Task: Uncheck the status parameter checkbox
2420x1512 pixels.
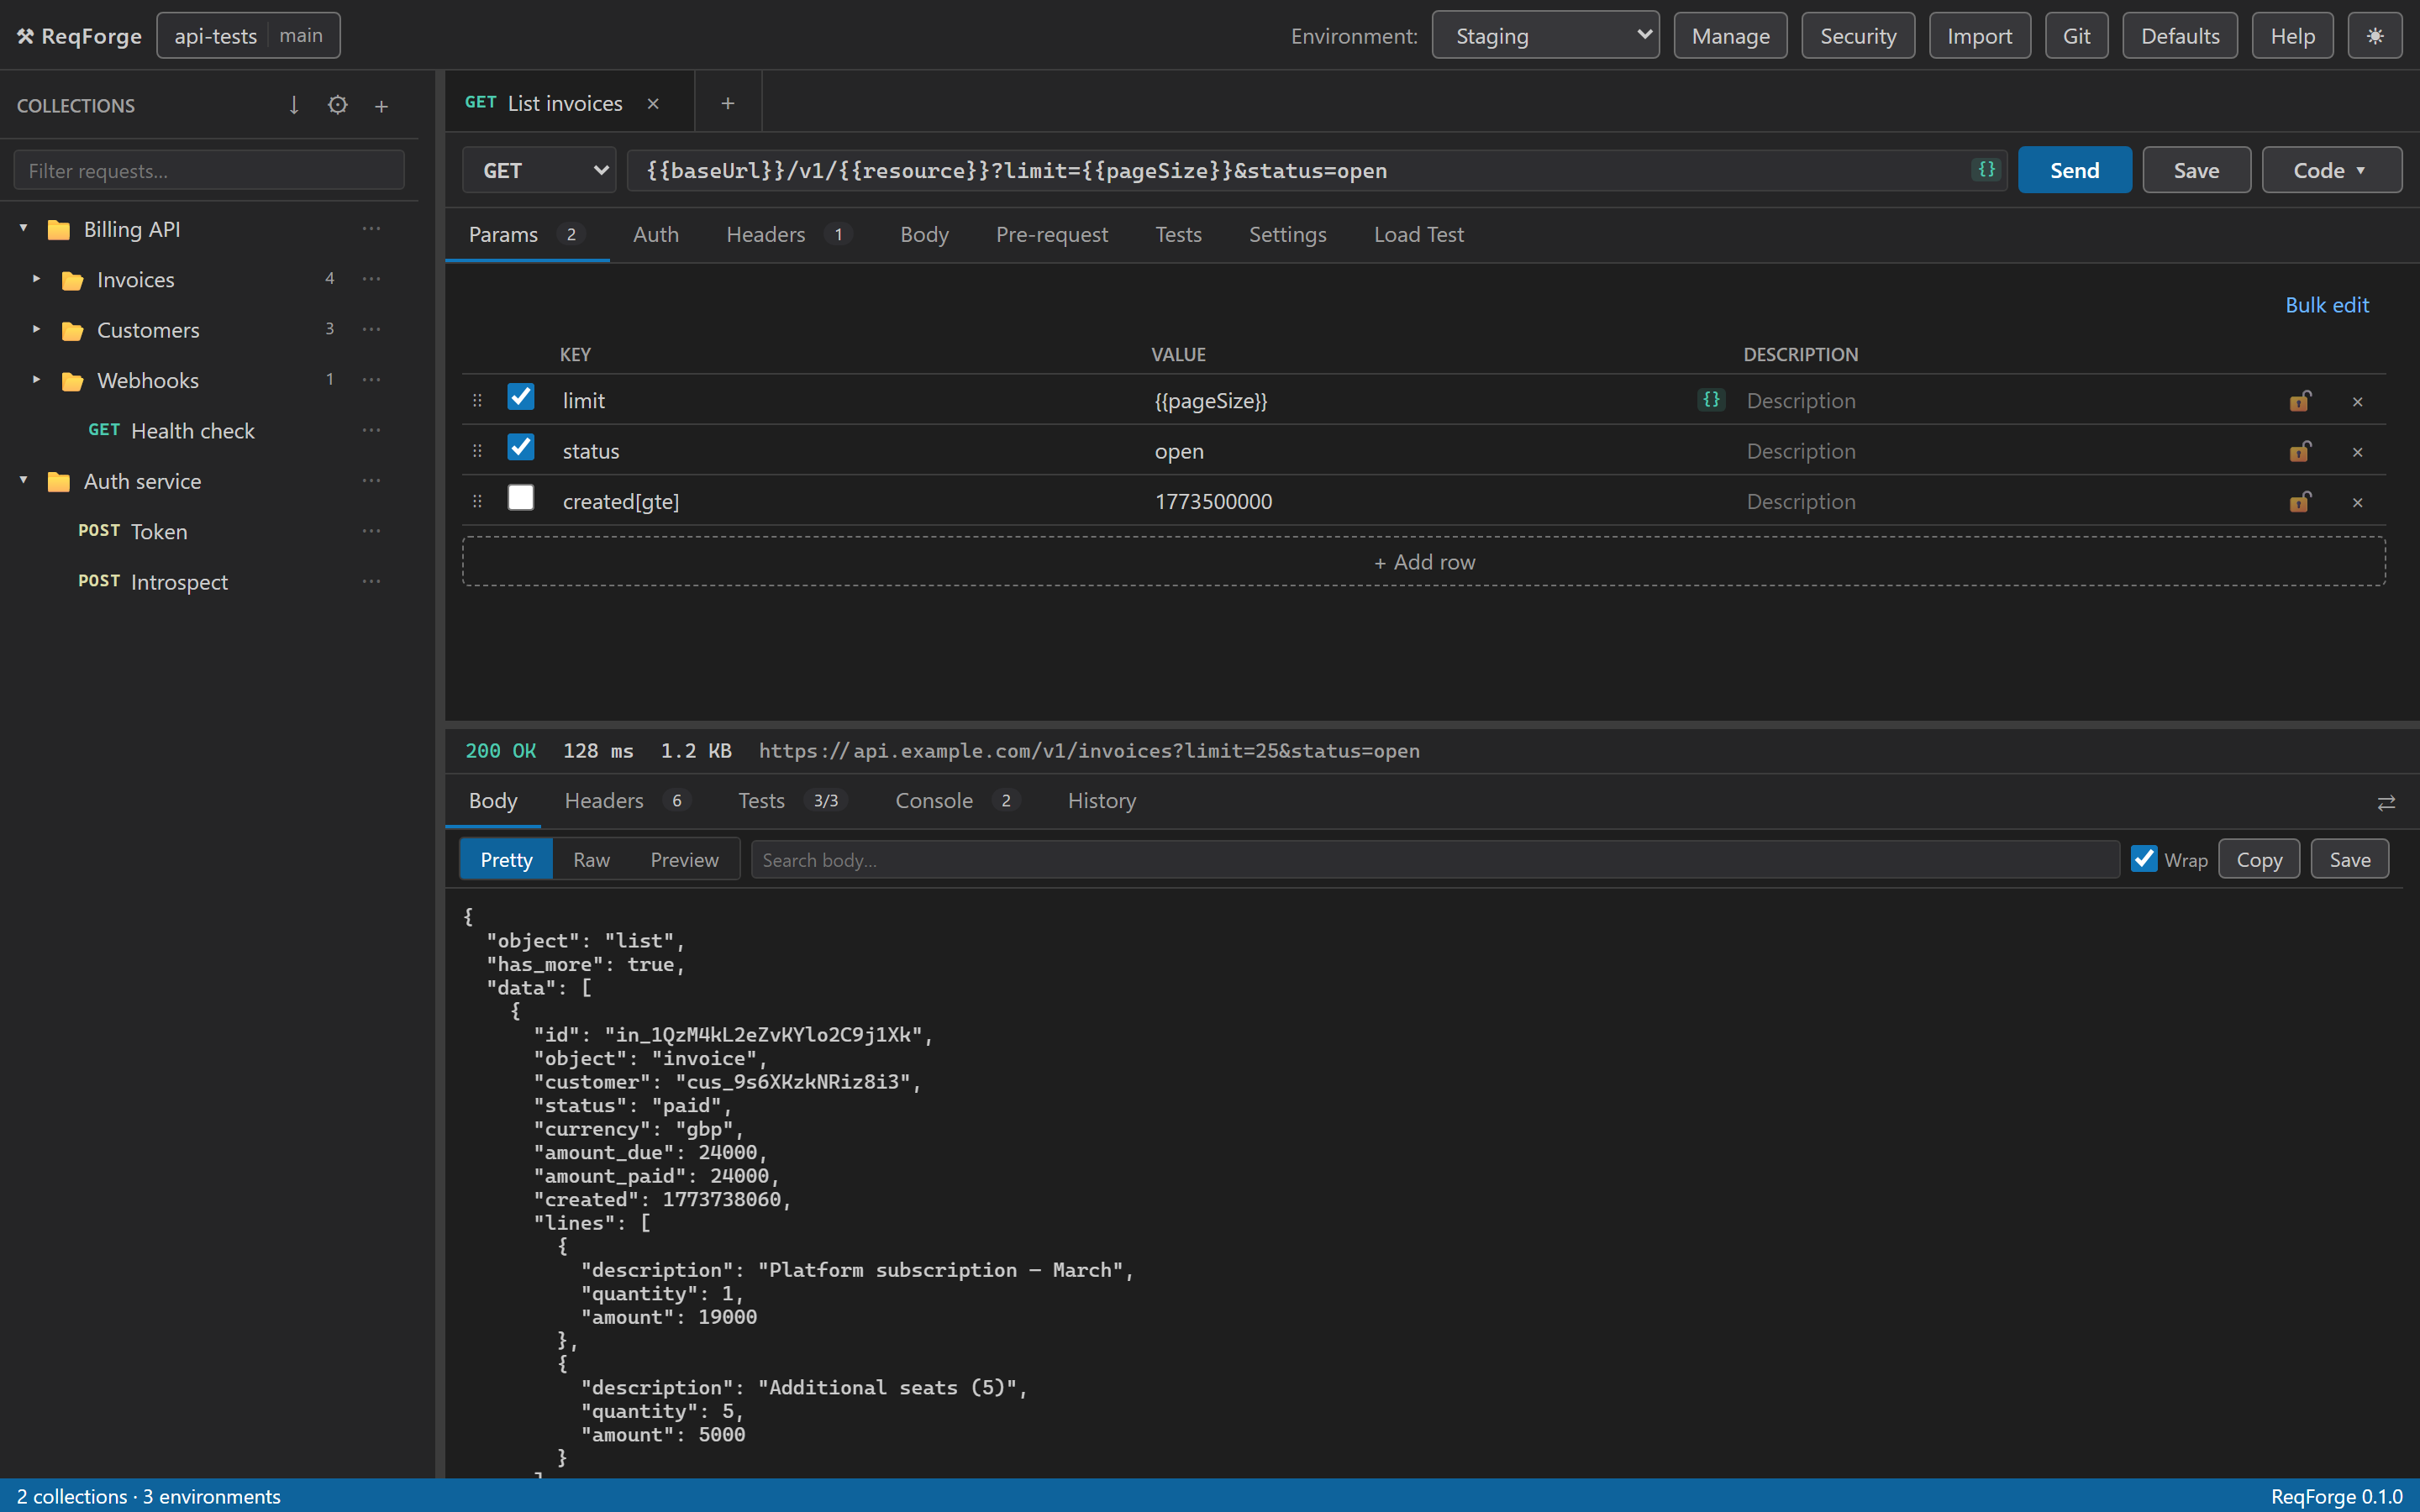Action: (x=521, y=447)
